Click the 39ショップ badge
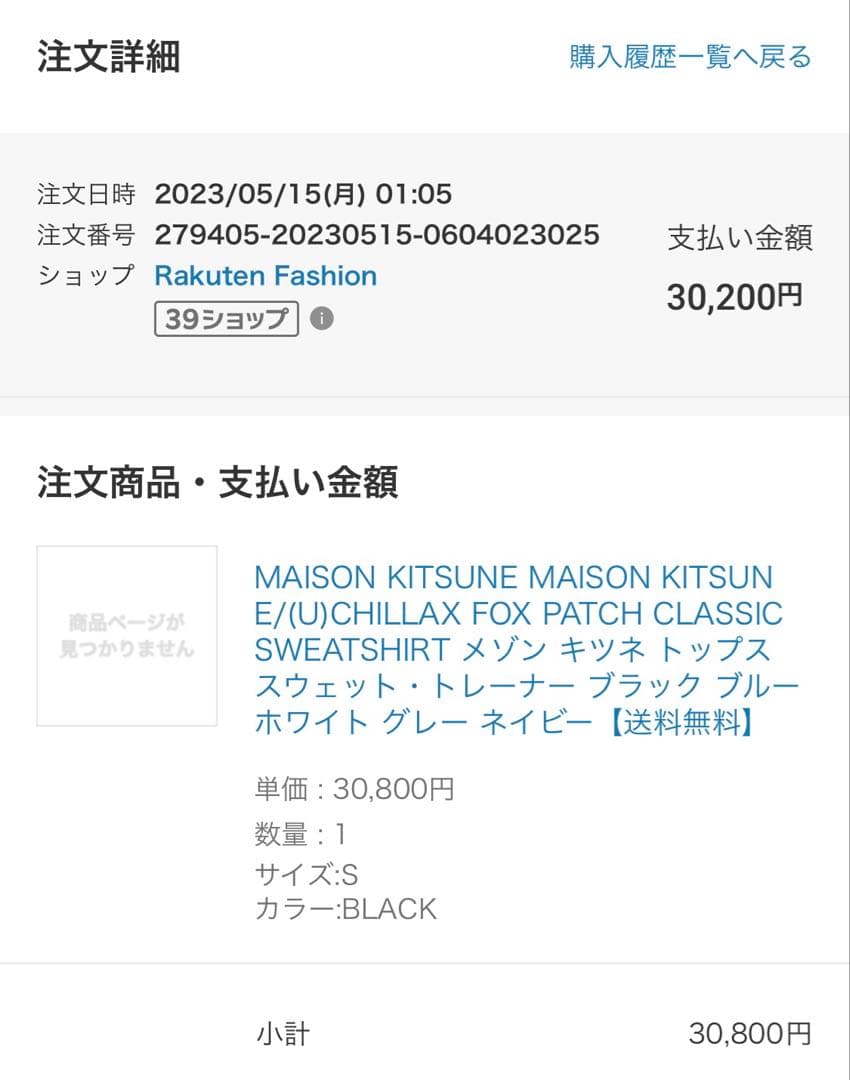This screenshot has width=850, height=1080. [x=227, y=320]
